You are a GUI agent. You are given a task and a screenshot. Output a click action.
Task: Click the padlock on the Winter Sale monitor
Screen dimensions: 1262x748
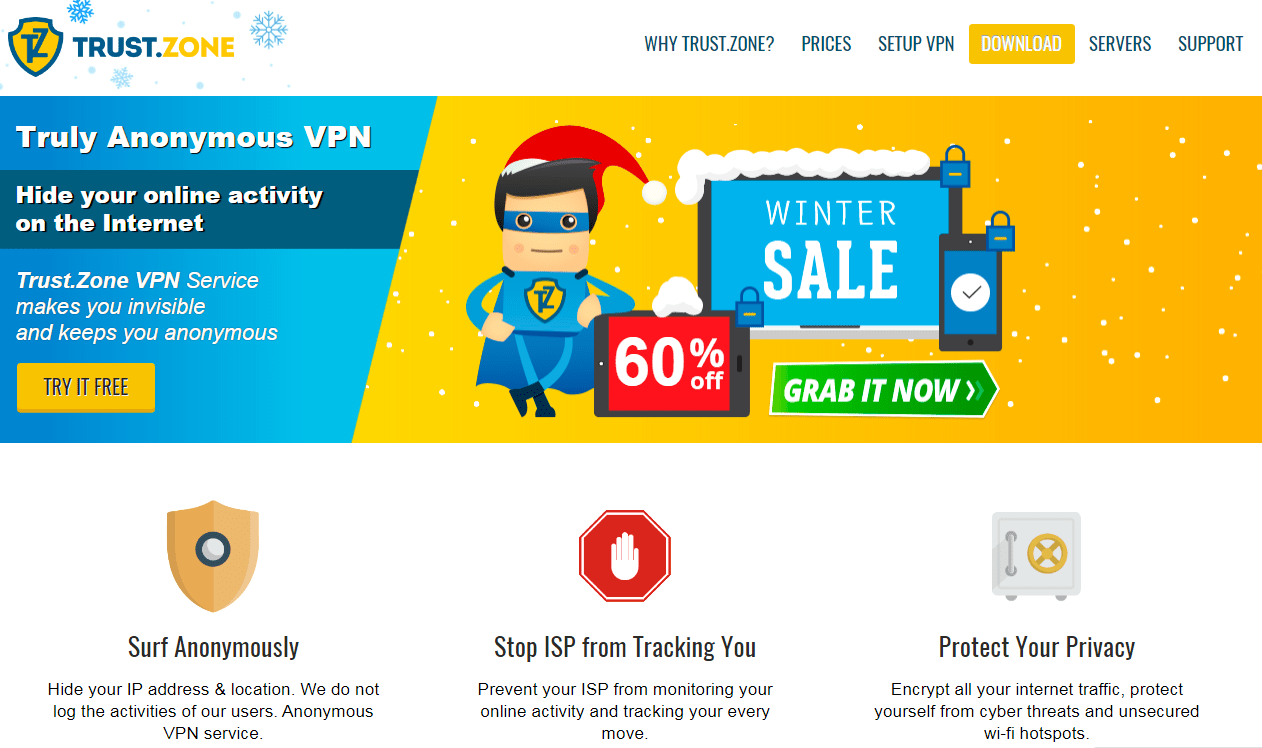pos(956,166)
